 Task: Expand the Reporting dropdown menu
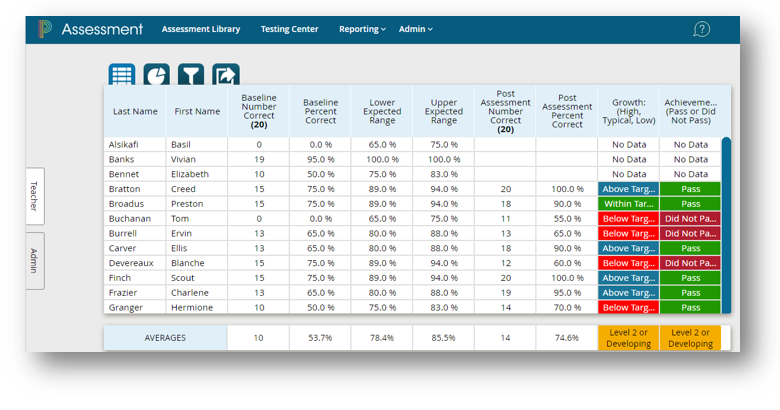point(362,29)
